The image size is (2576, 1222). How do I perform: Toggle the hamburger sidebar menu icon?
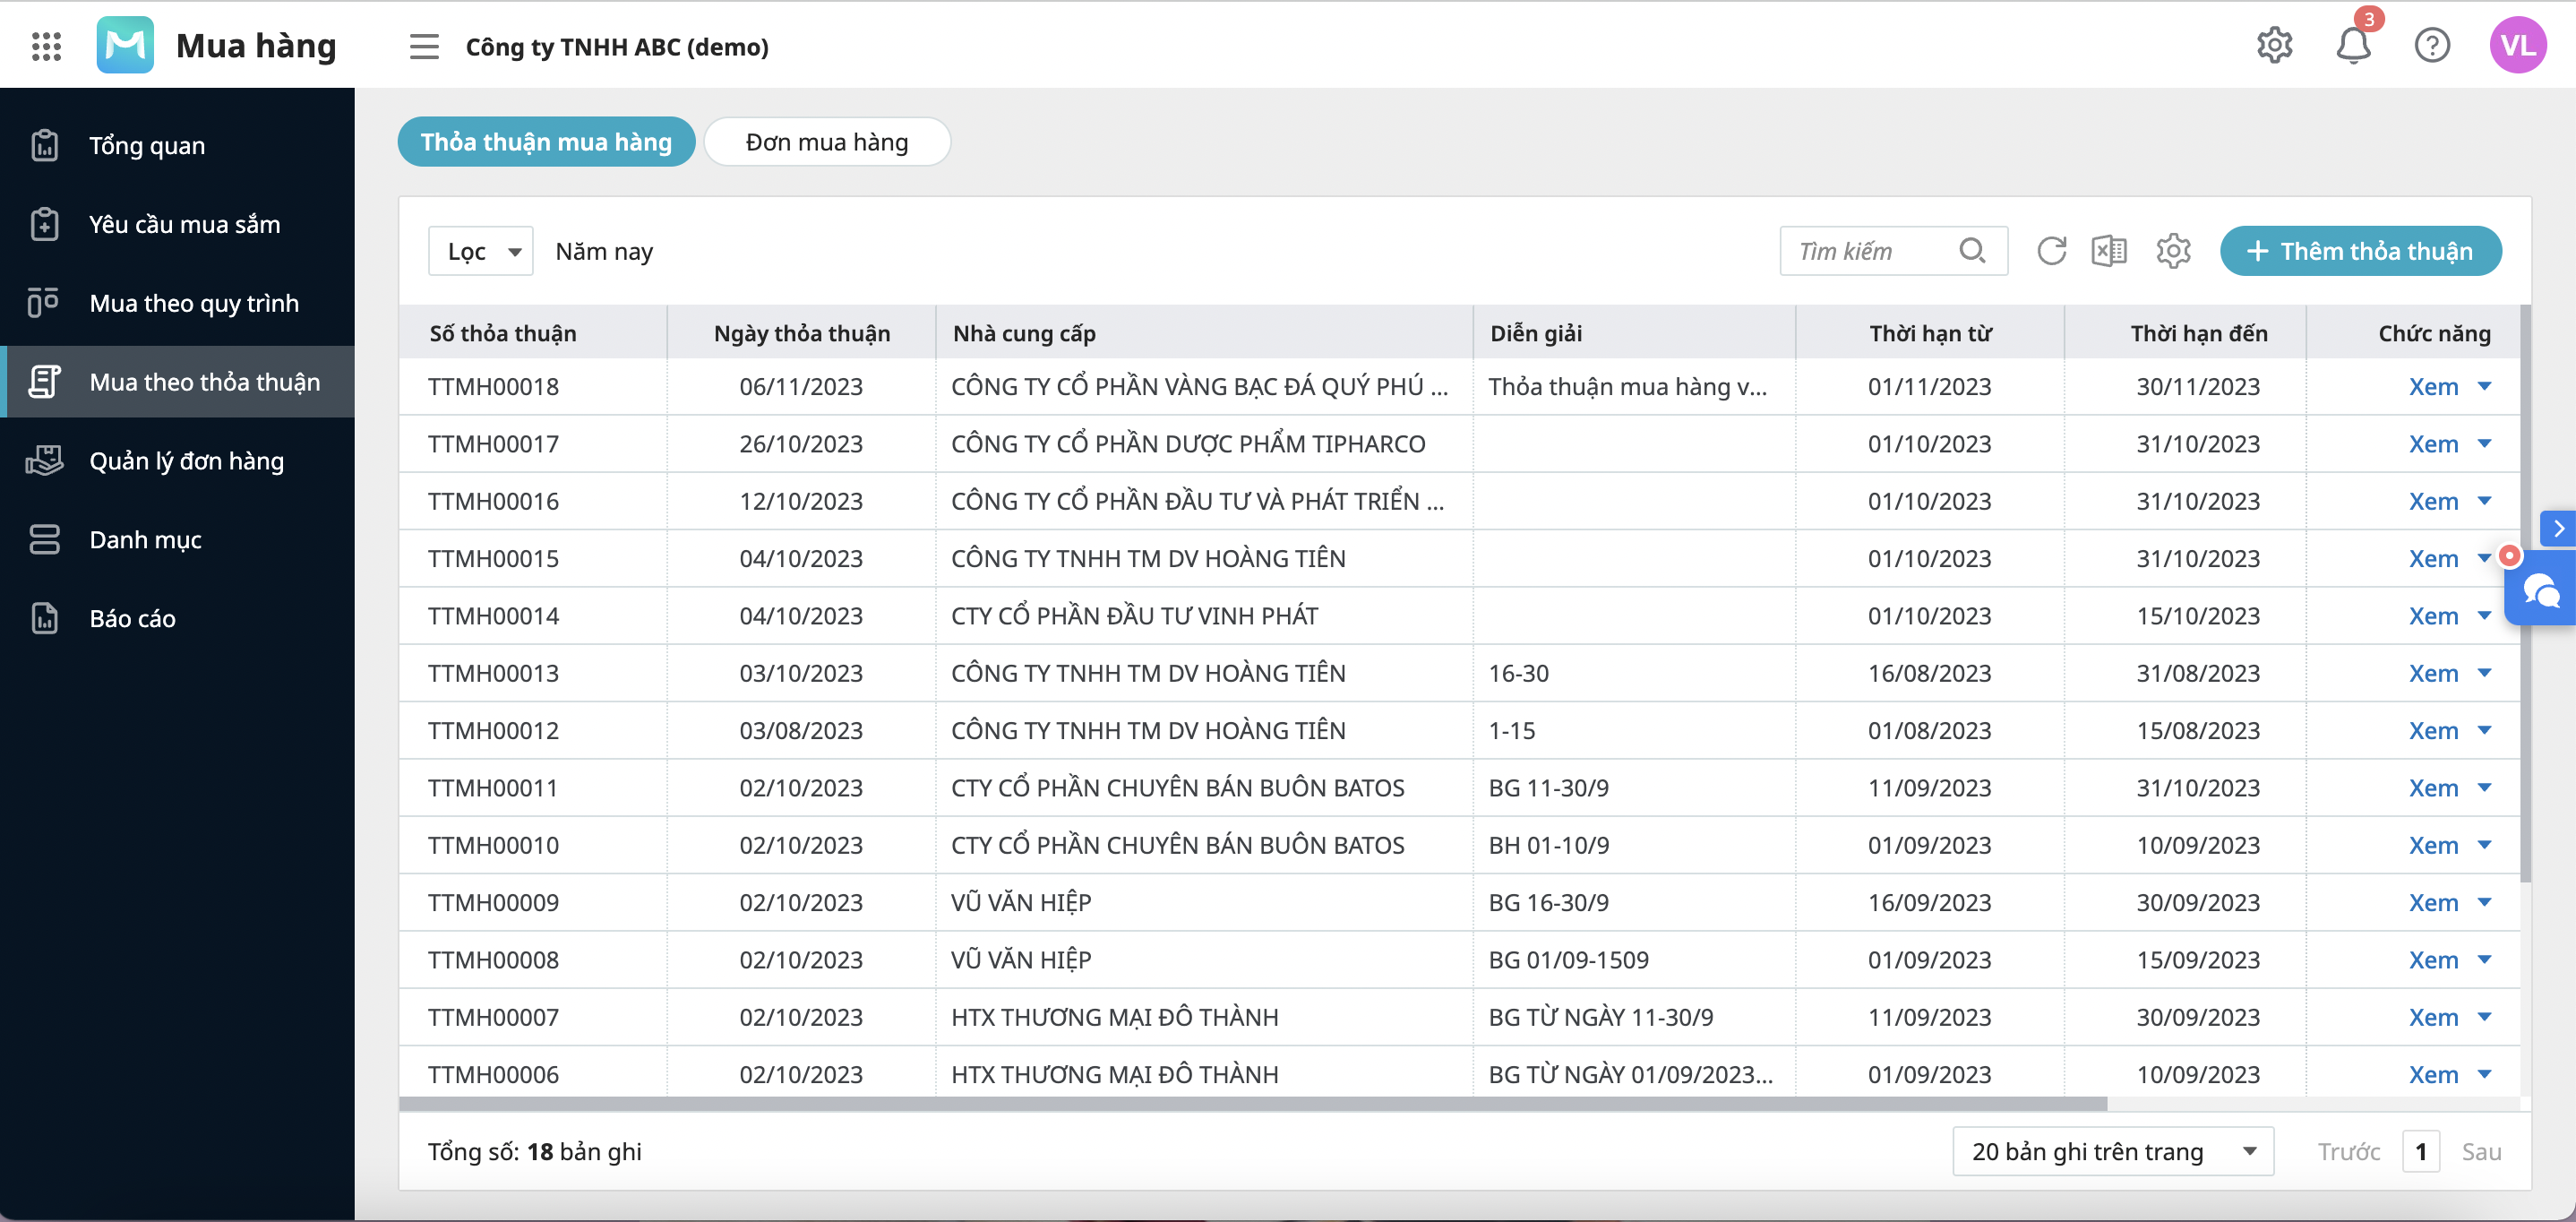pyautogui.click(x=424, y=46)
